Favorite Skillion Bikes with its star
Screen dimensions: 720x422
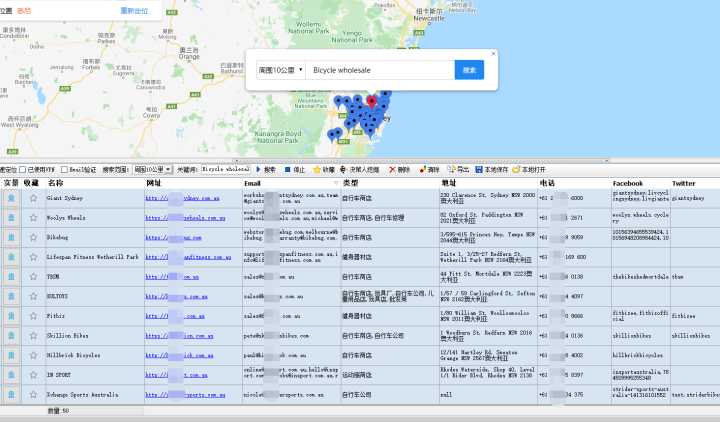click(x=33, y=336)
